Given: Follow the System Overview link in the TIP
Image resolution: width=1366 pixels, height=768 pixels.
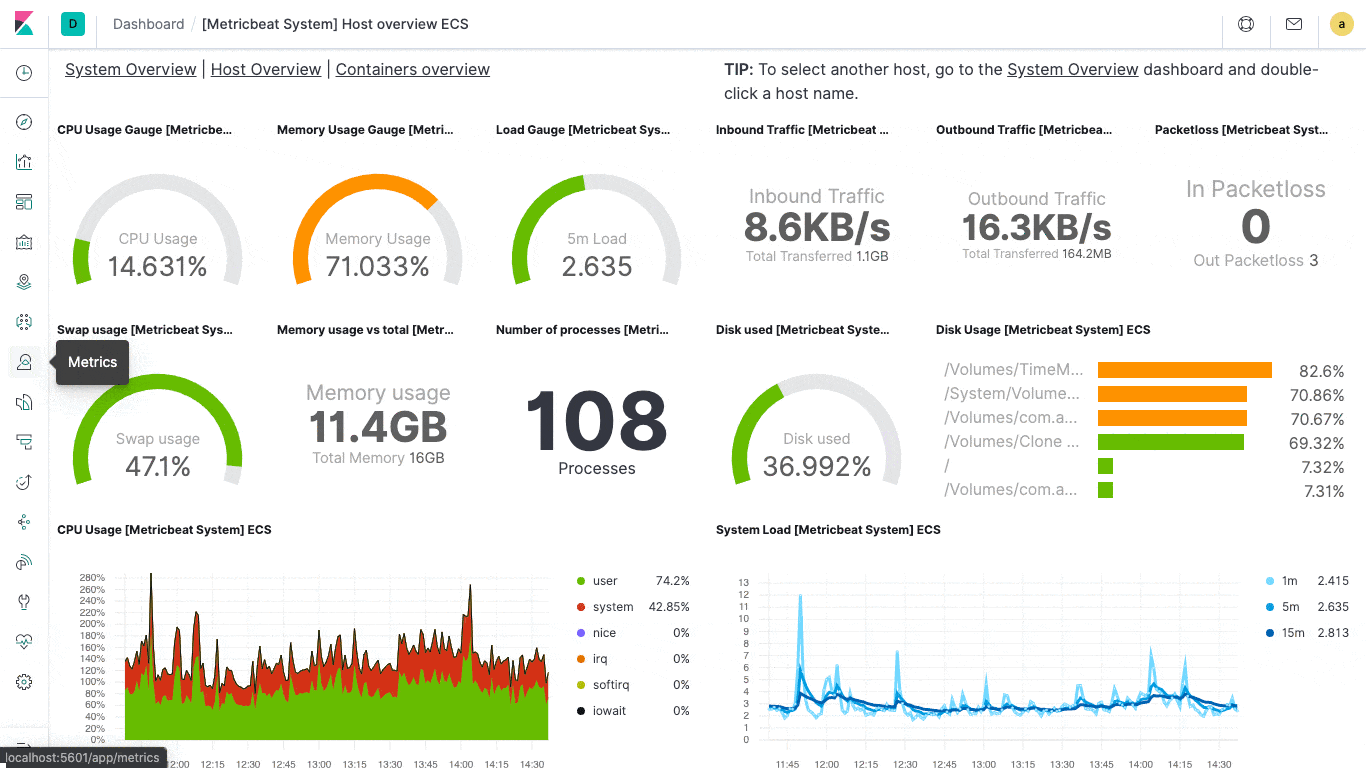Looking at the screenshot, I should (x=1073, y=69).
